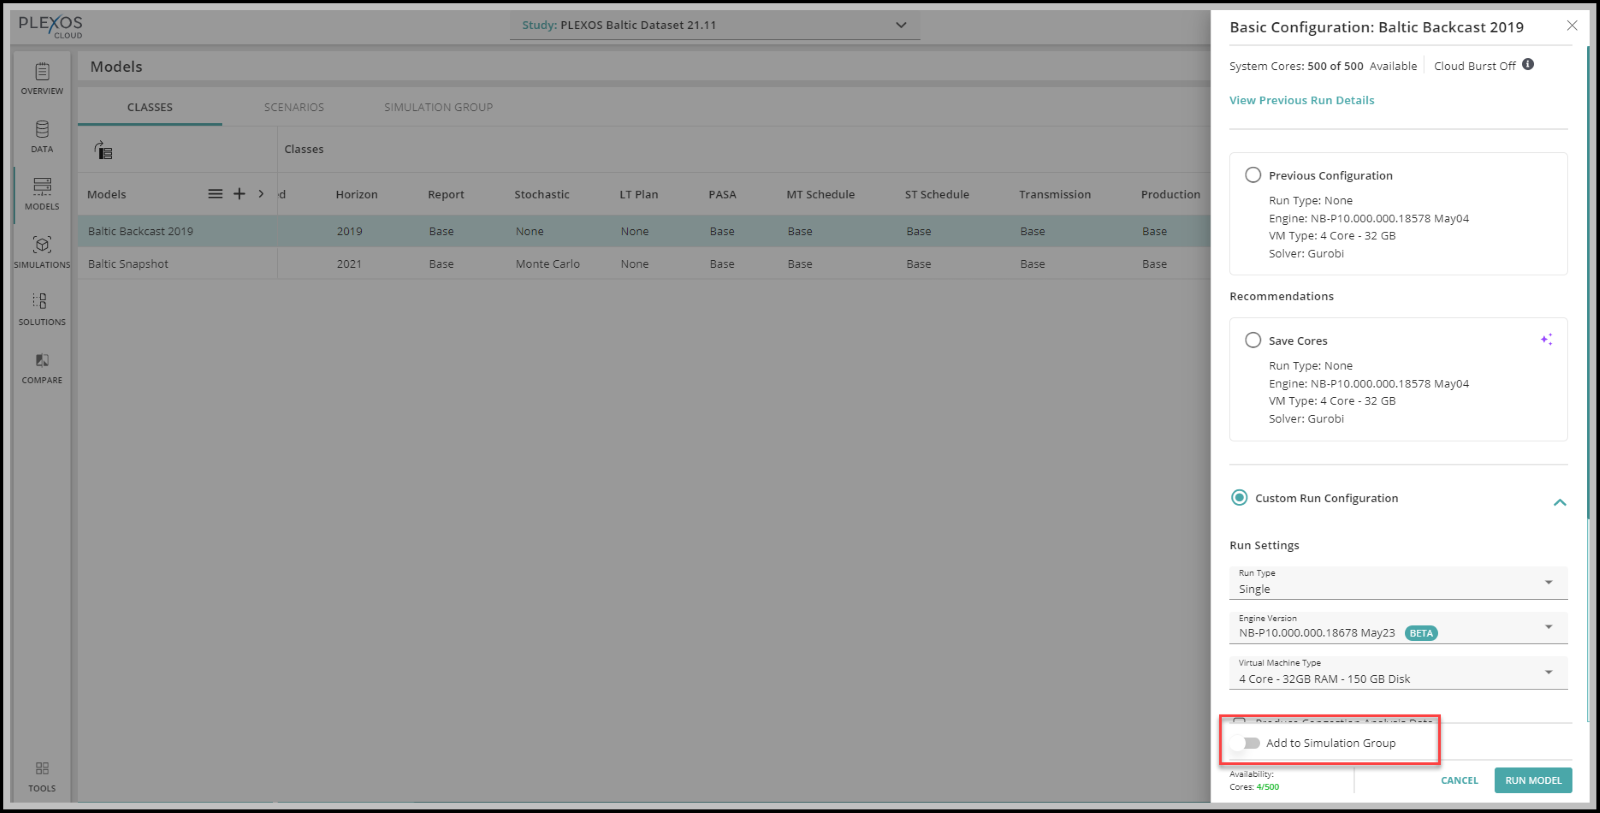Click the LT Plan column header
Viewport: 1600px width, 813px height.
[639, 195]
